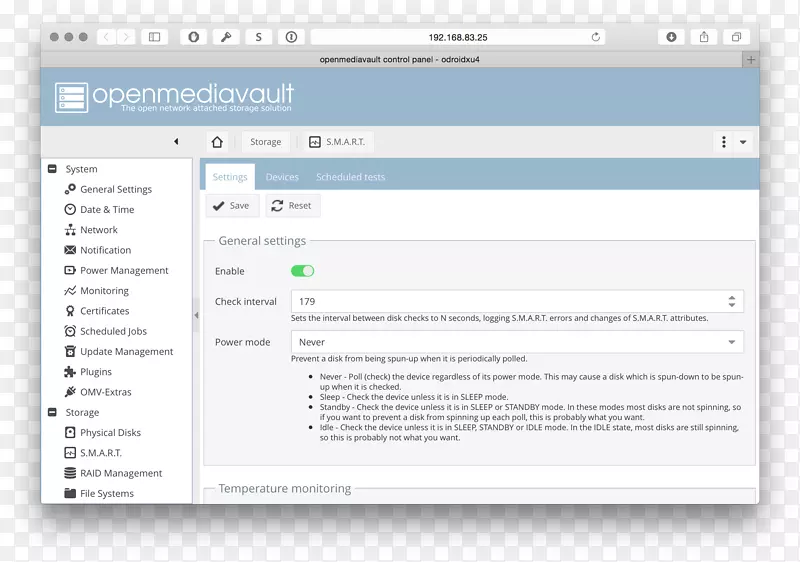This screenshot has height=562, width=800.
Task: Click the Network topology icon
Action: (70, 230)
